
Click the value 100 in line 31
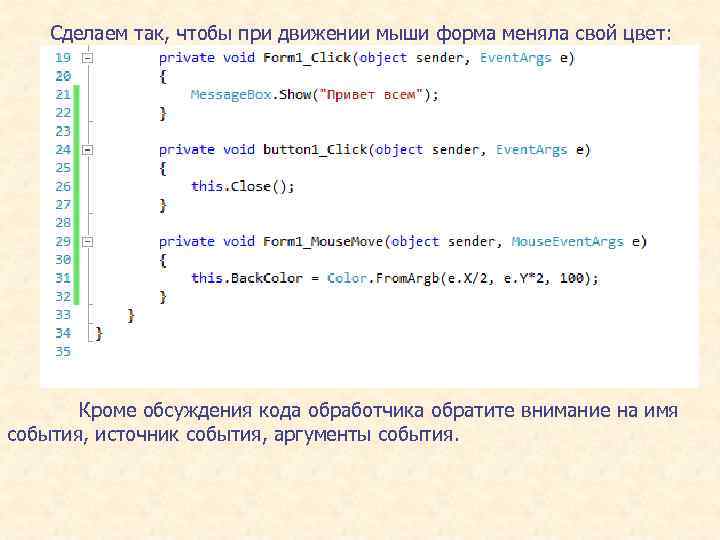pyautogui.click(x=572, y=278)
